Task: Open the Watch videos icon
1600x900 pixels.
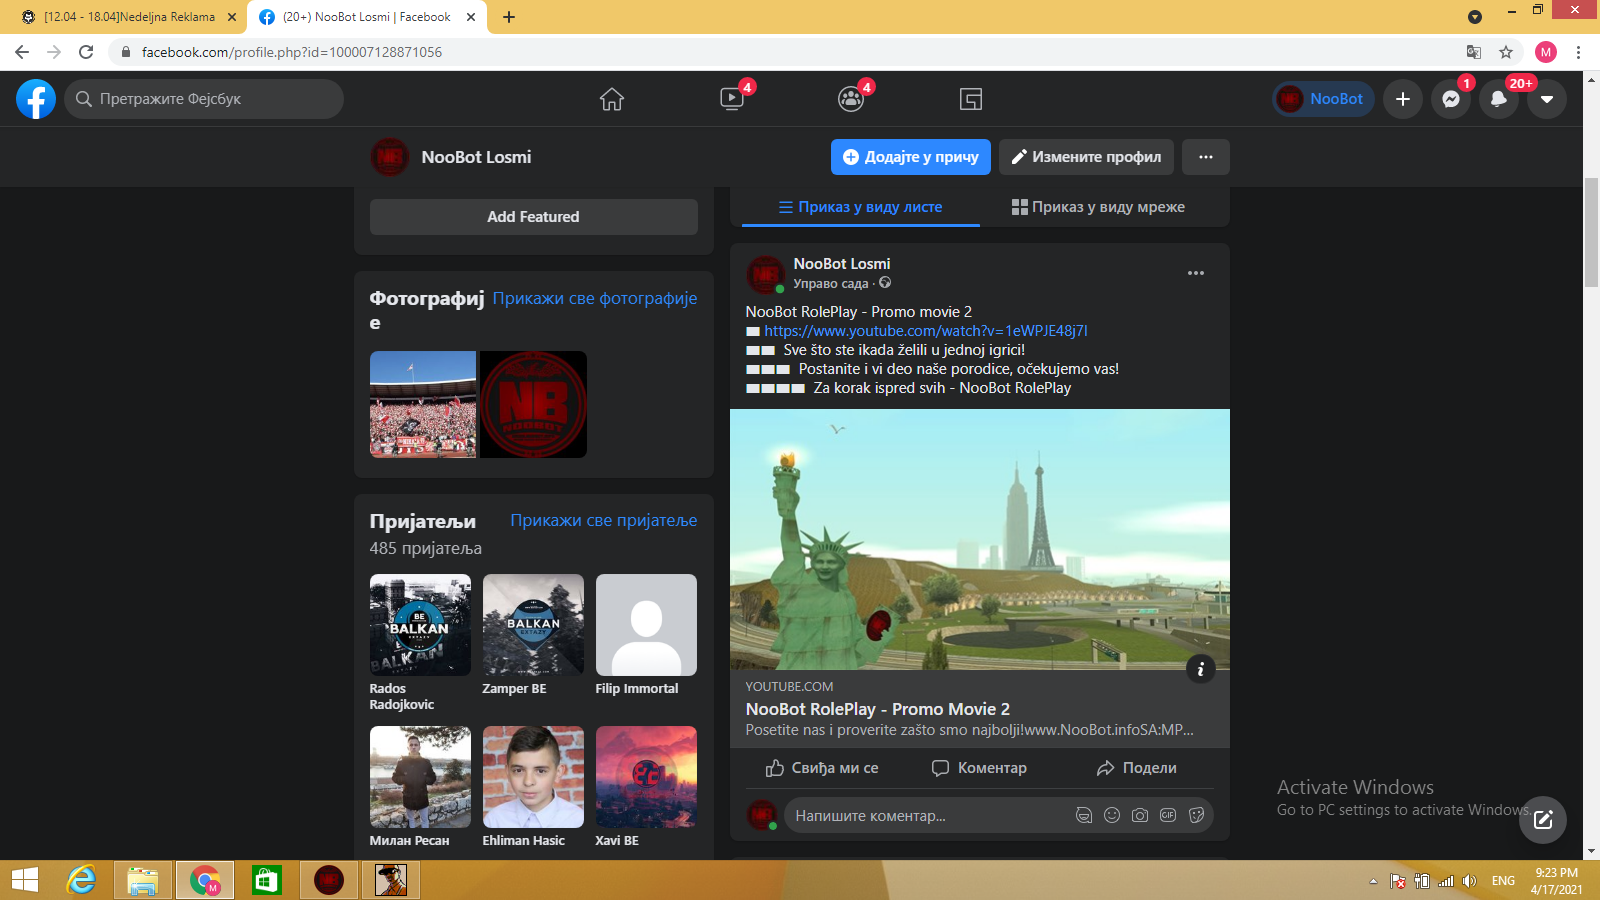Action: pos(732,99)
